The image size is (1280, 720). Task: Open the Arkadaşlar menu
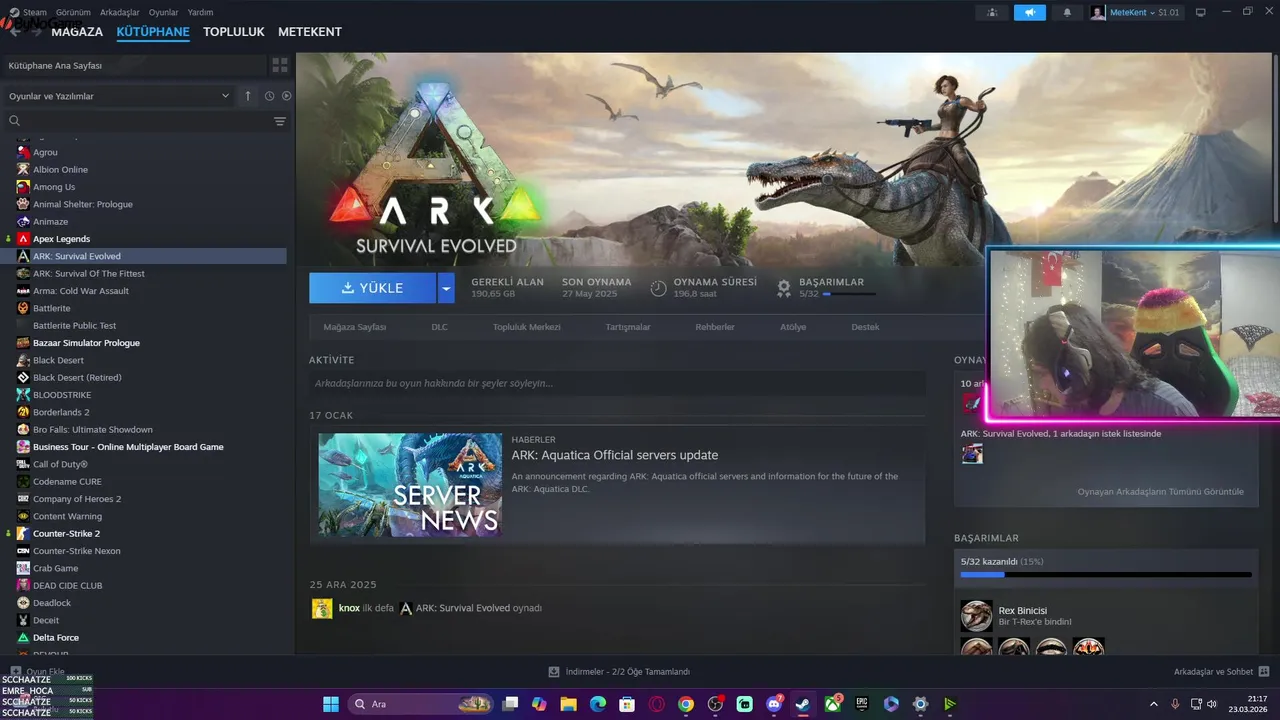pyautogui.click(x=120, y=12)
